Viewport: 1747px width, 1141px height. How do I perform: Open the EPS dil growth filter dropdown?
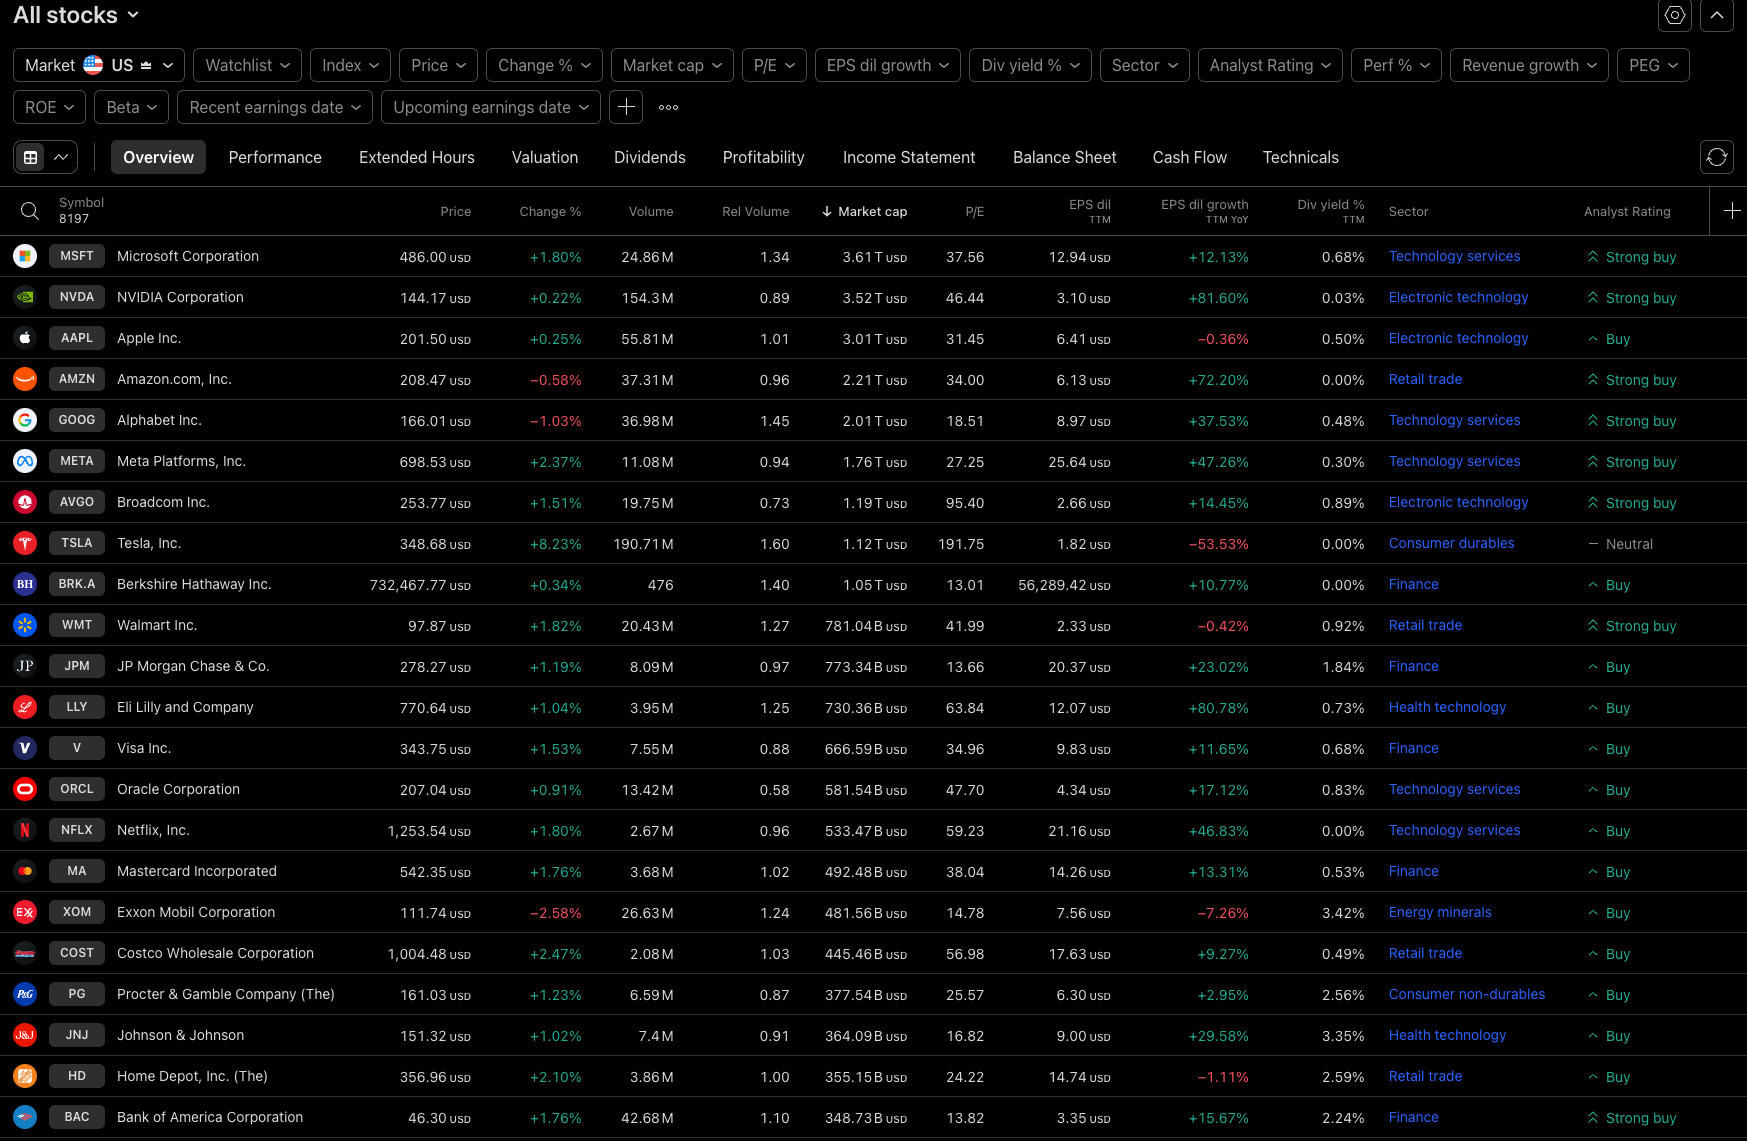point(888,65)
